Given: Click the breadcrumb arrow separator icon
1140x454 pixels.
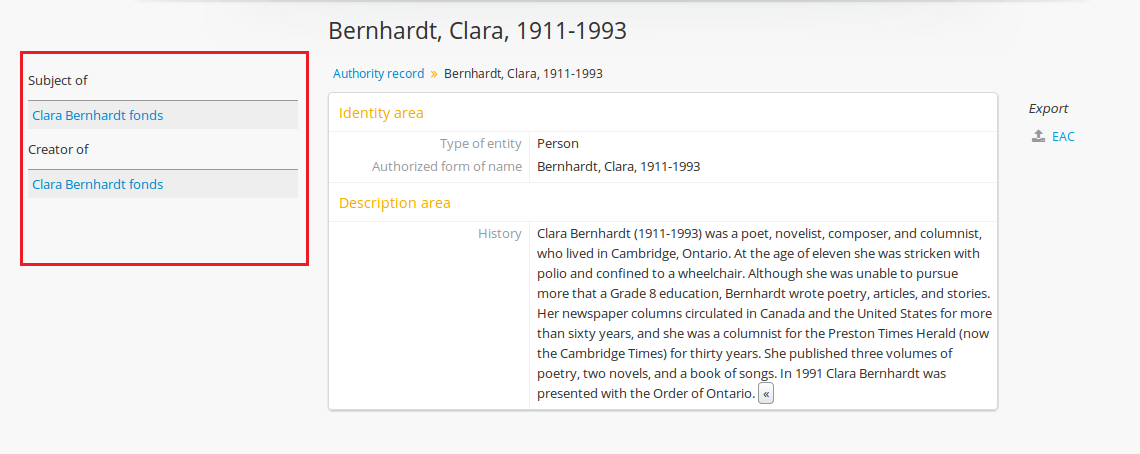Looking at the screenshot, I should pyautogui.click(x=434, y=73).
